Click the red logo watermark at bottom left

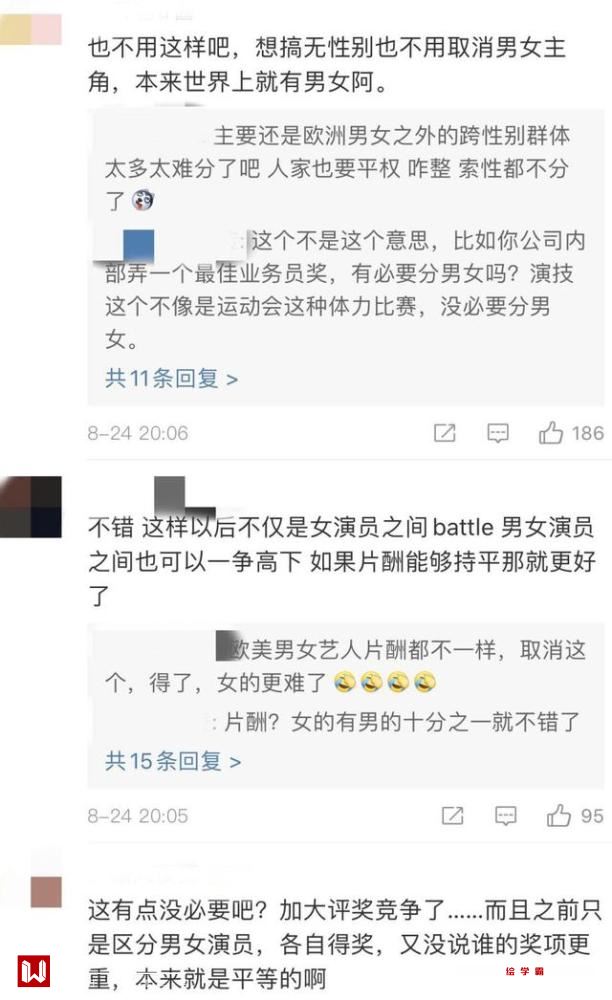point(34,971)
